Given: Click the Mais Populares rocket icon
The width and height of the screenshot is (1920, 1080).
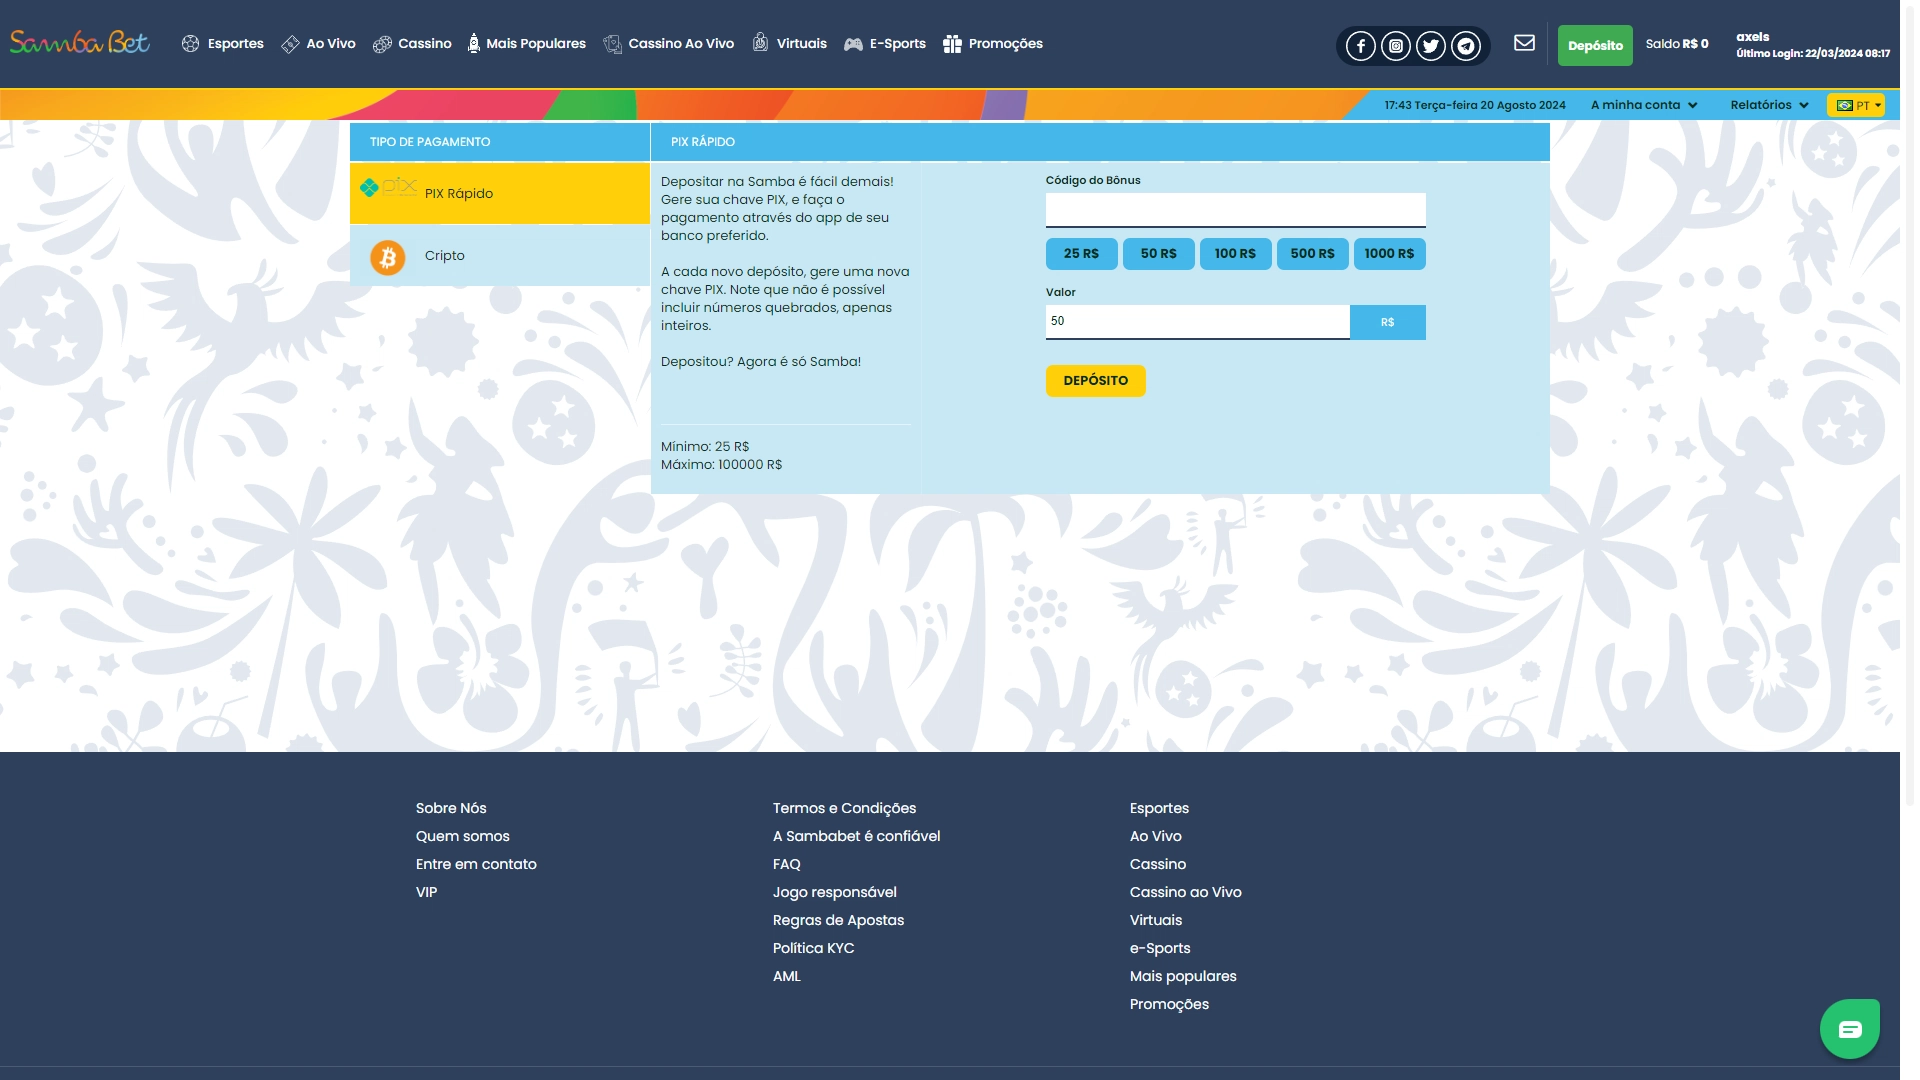Looking at the screenshot, I should click(474, 43).
